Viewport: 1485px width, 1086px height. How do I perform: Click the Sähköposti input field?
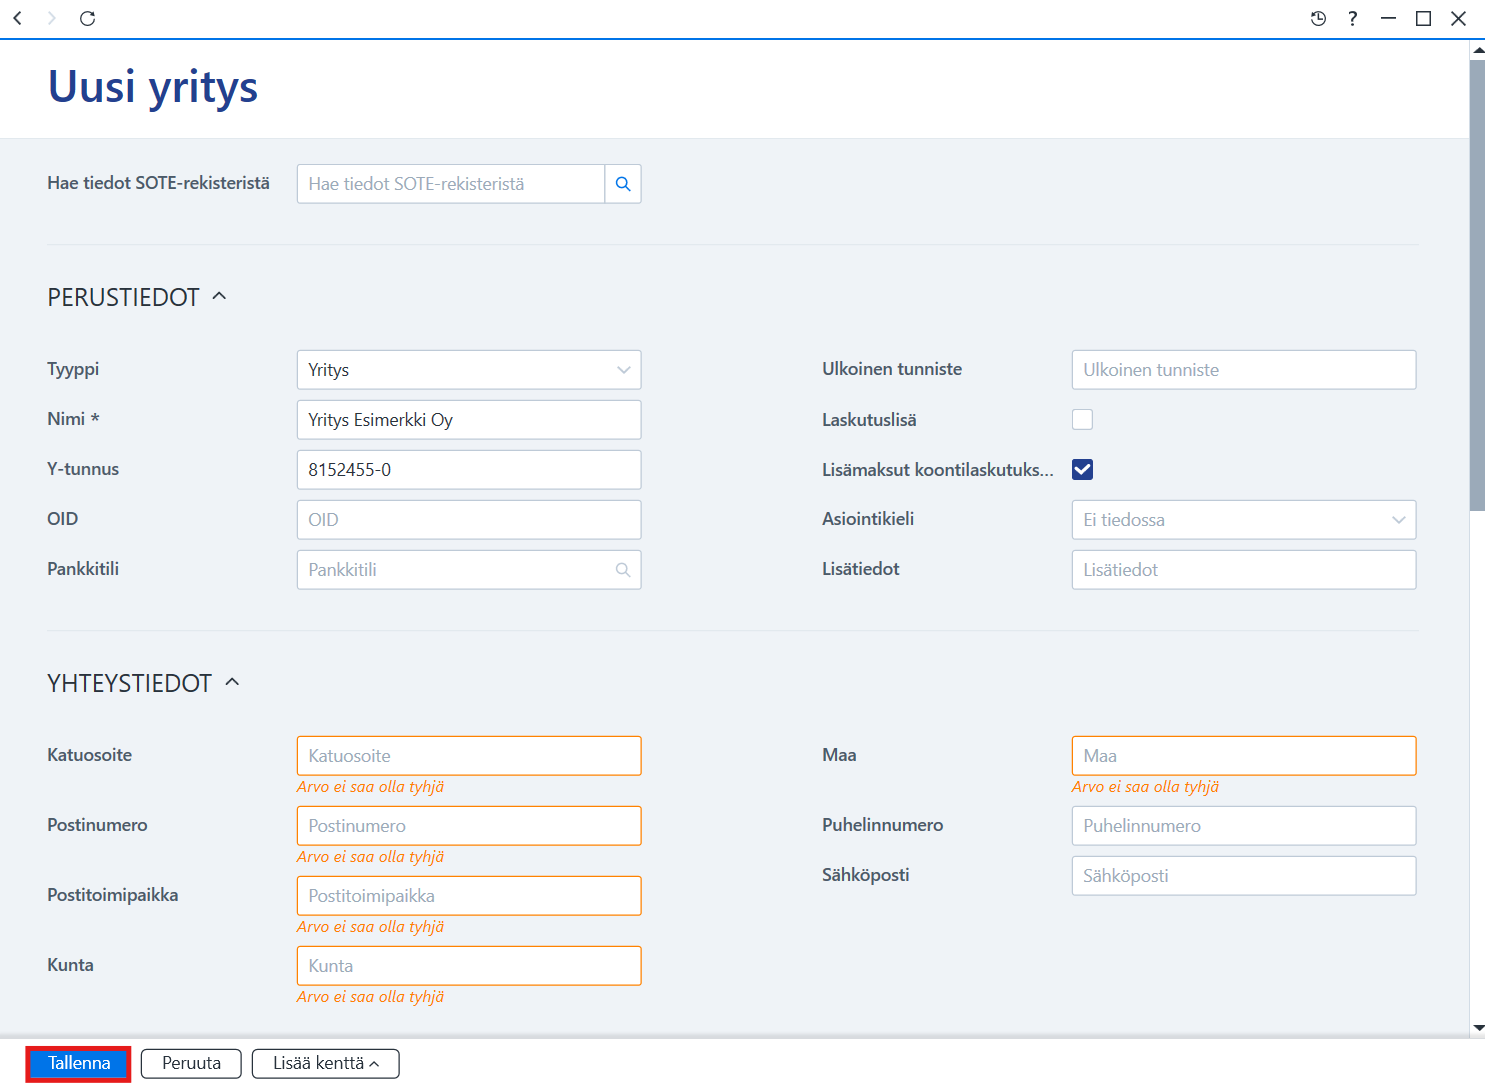coord(1244,876)
